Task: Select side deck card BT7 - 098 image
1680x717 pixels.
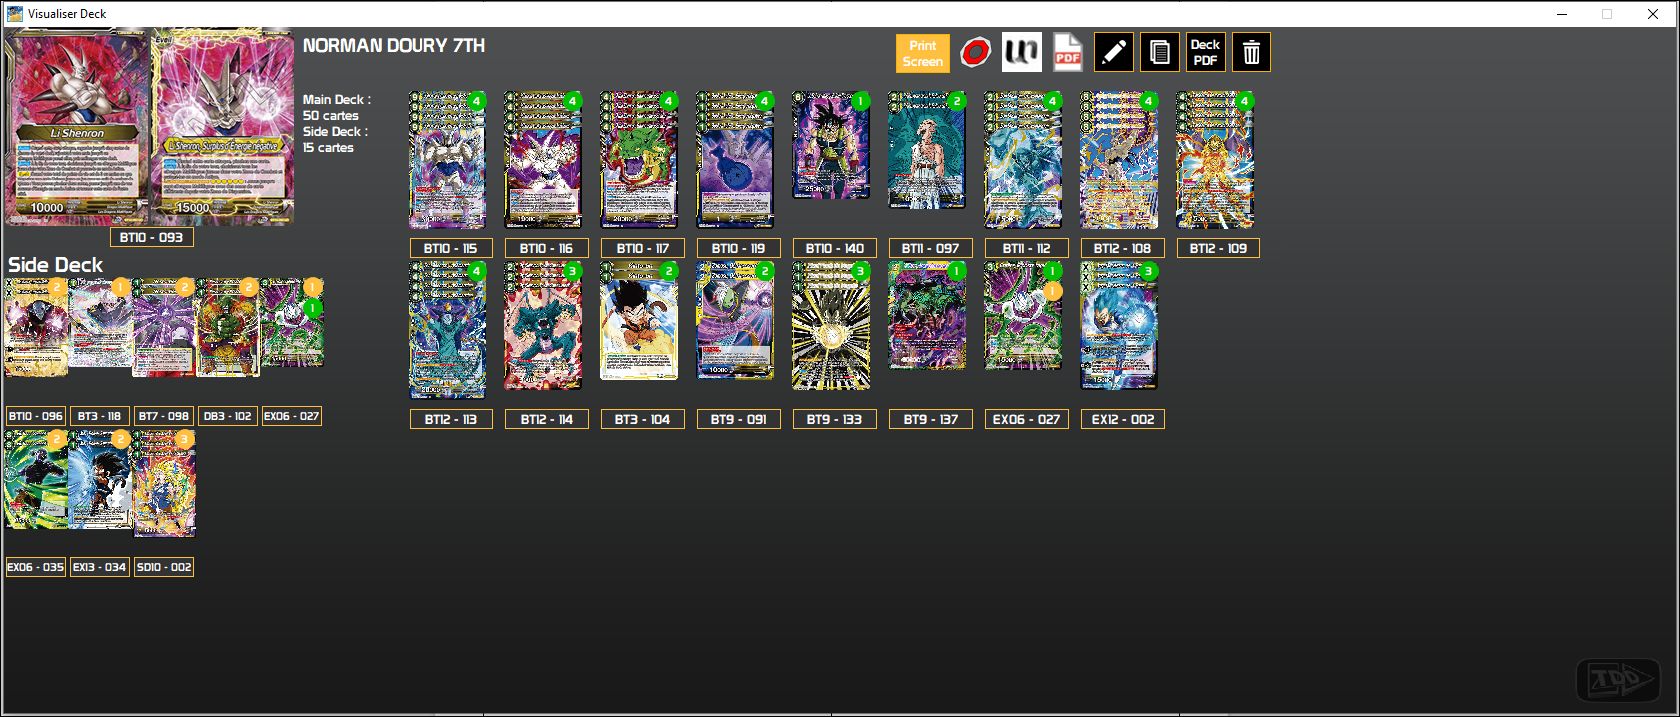Action: [164, 327]
